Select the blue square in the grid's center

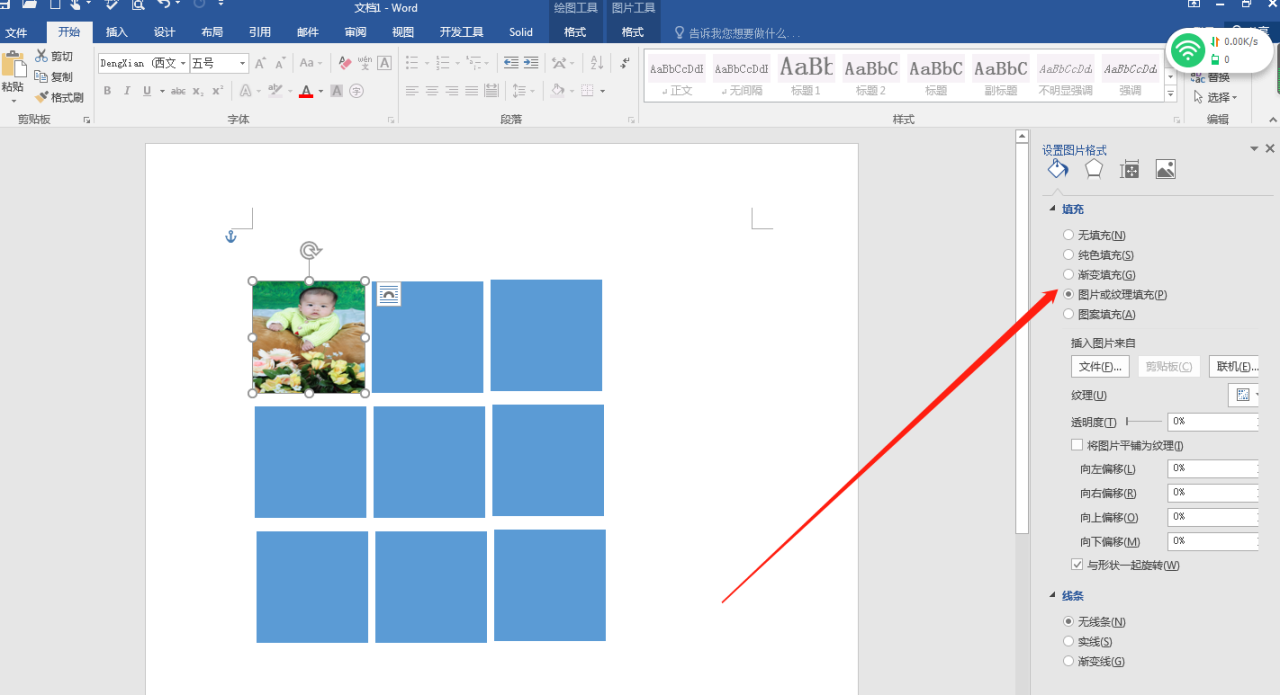[x=429, y=462]
